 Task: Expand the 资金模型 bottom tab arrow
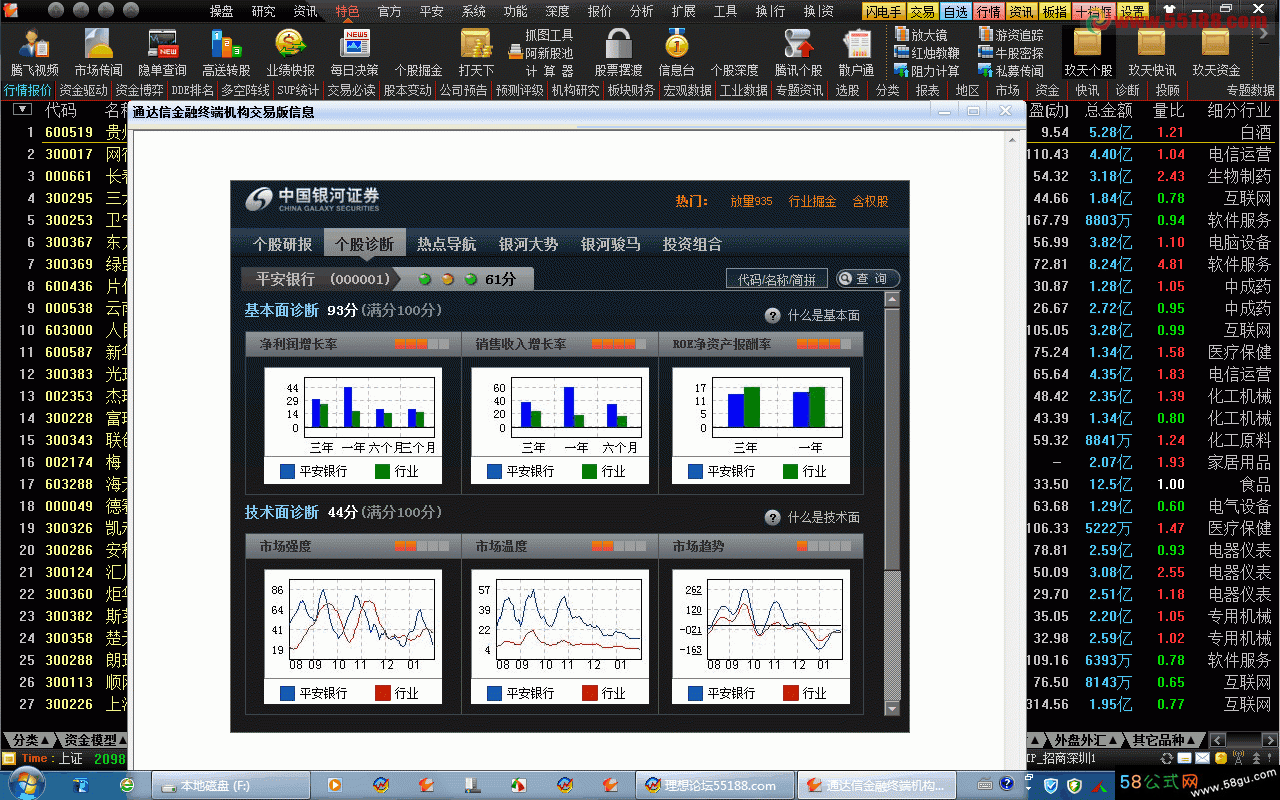pyautogui.click(x=122, y=740)
